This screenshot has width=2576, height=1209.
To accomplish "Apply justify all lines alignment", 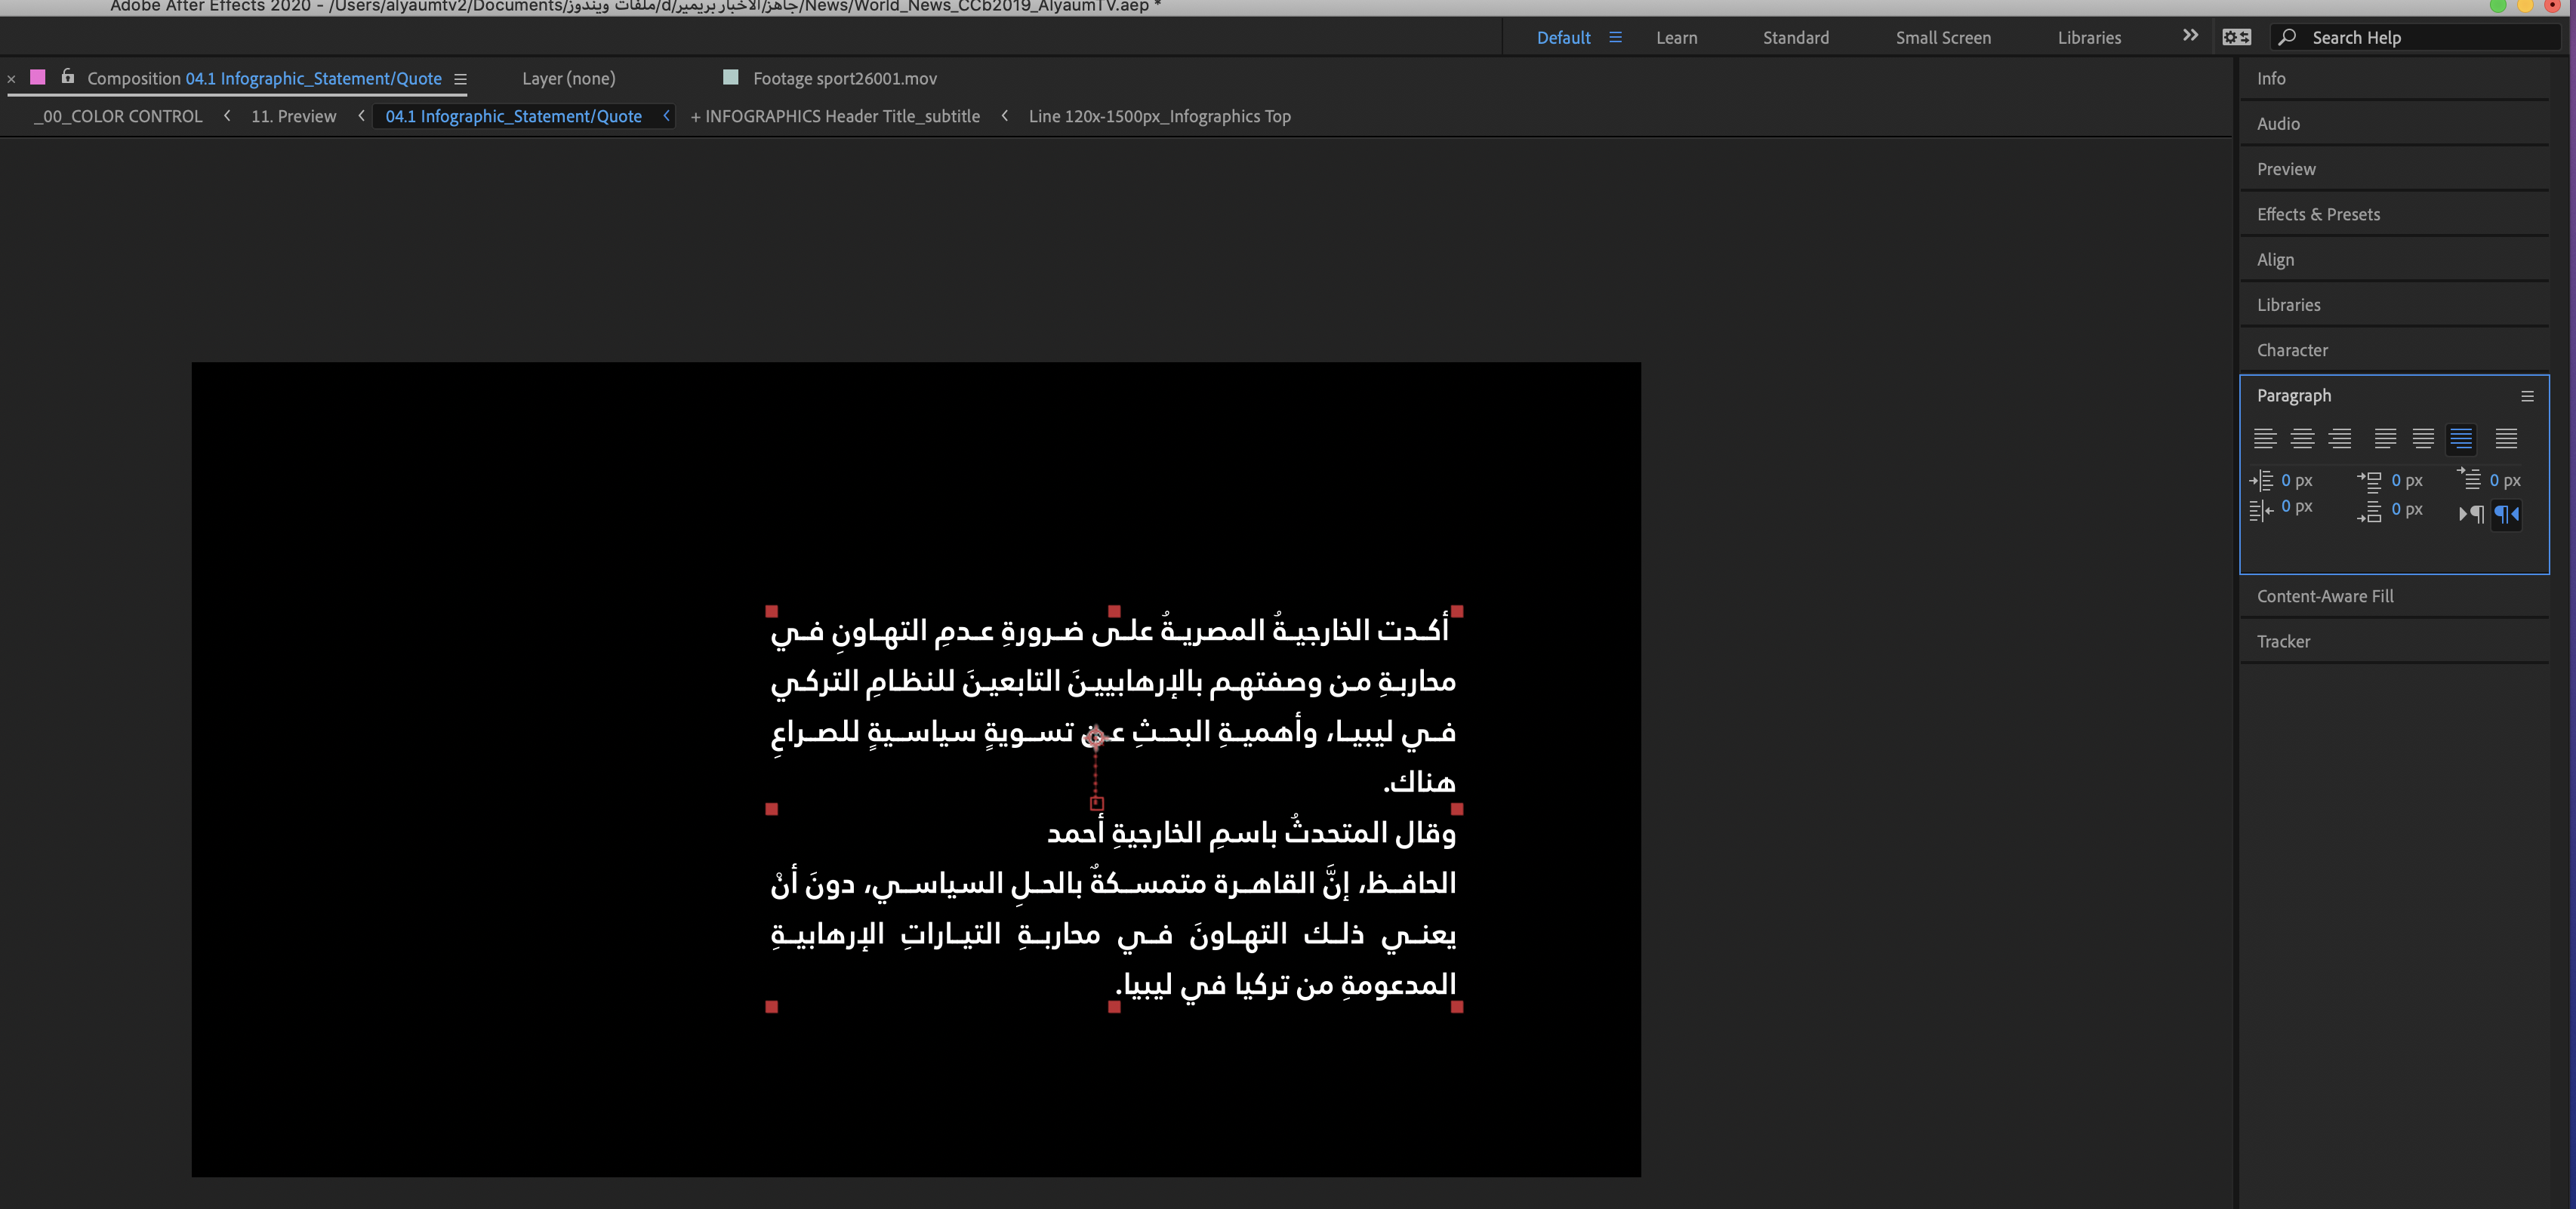I will coord(2507,438).
